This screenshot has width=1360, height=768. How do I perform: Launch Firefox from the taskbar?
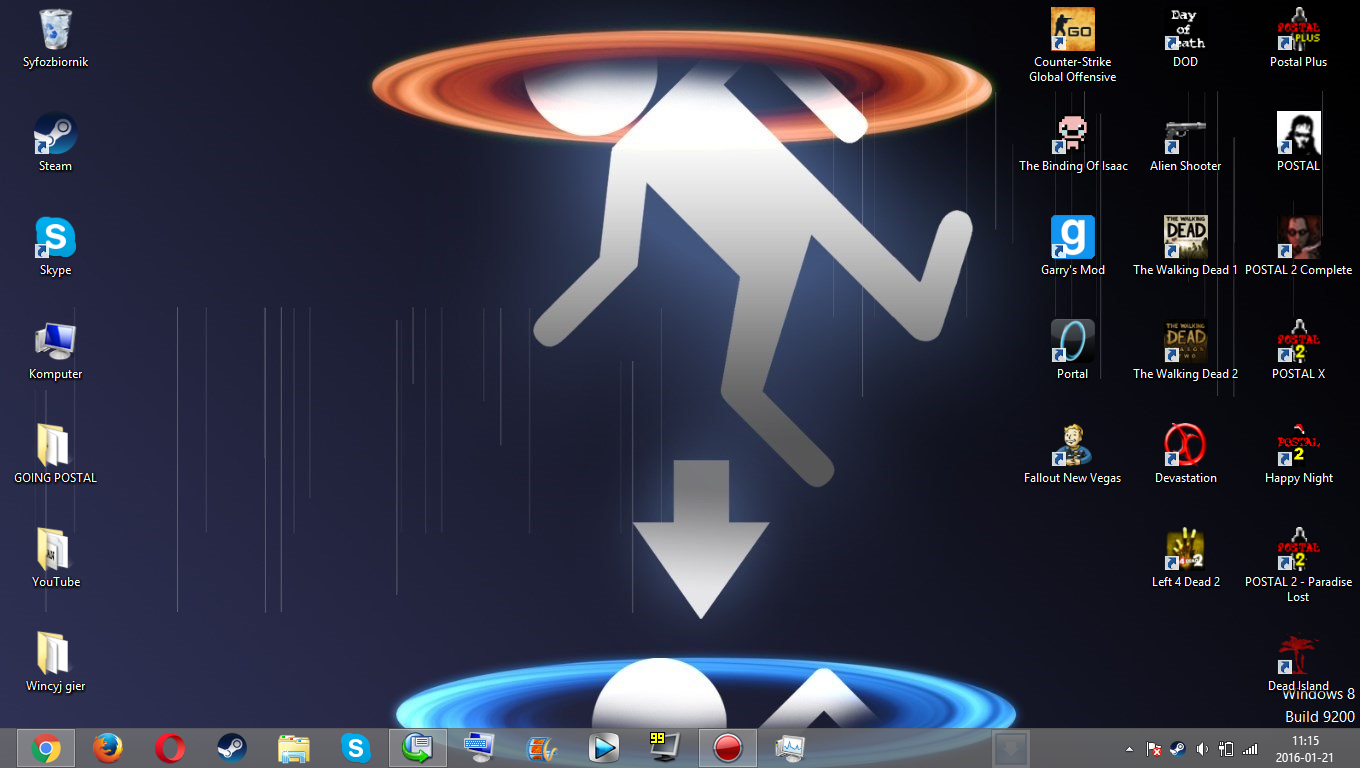(108, 748)
